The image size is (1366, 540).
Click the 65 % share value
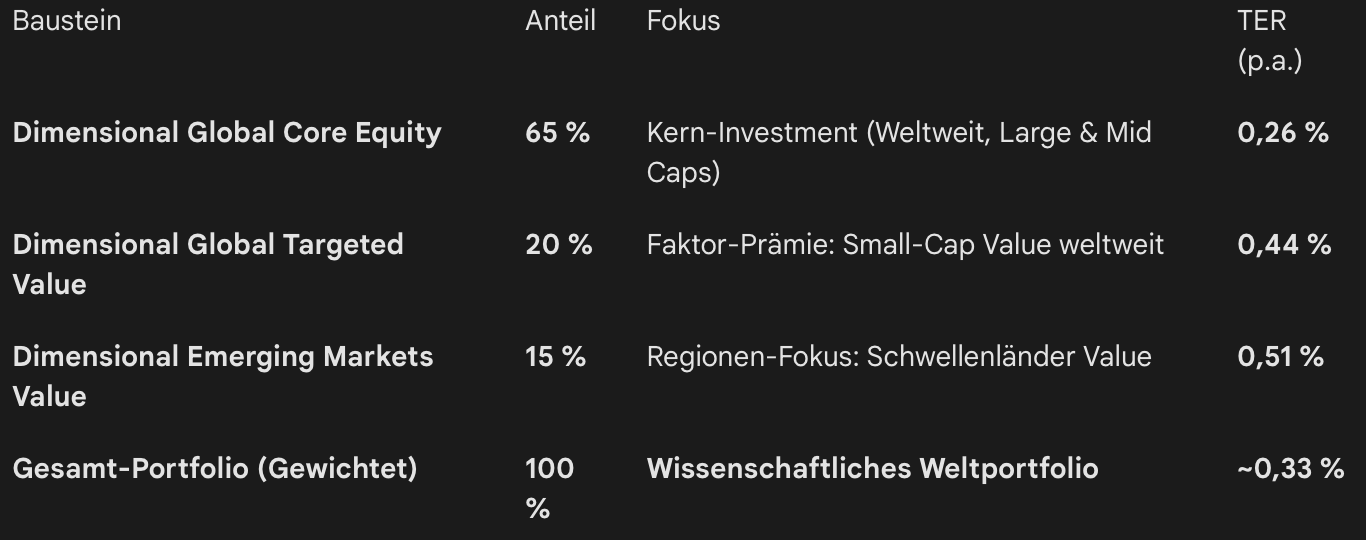point(557,133)
